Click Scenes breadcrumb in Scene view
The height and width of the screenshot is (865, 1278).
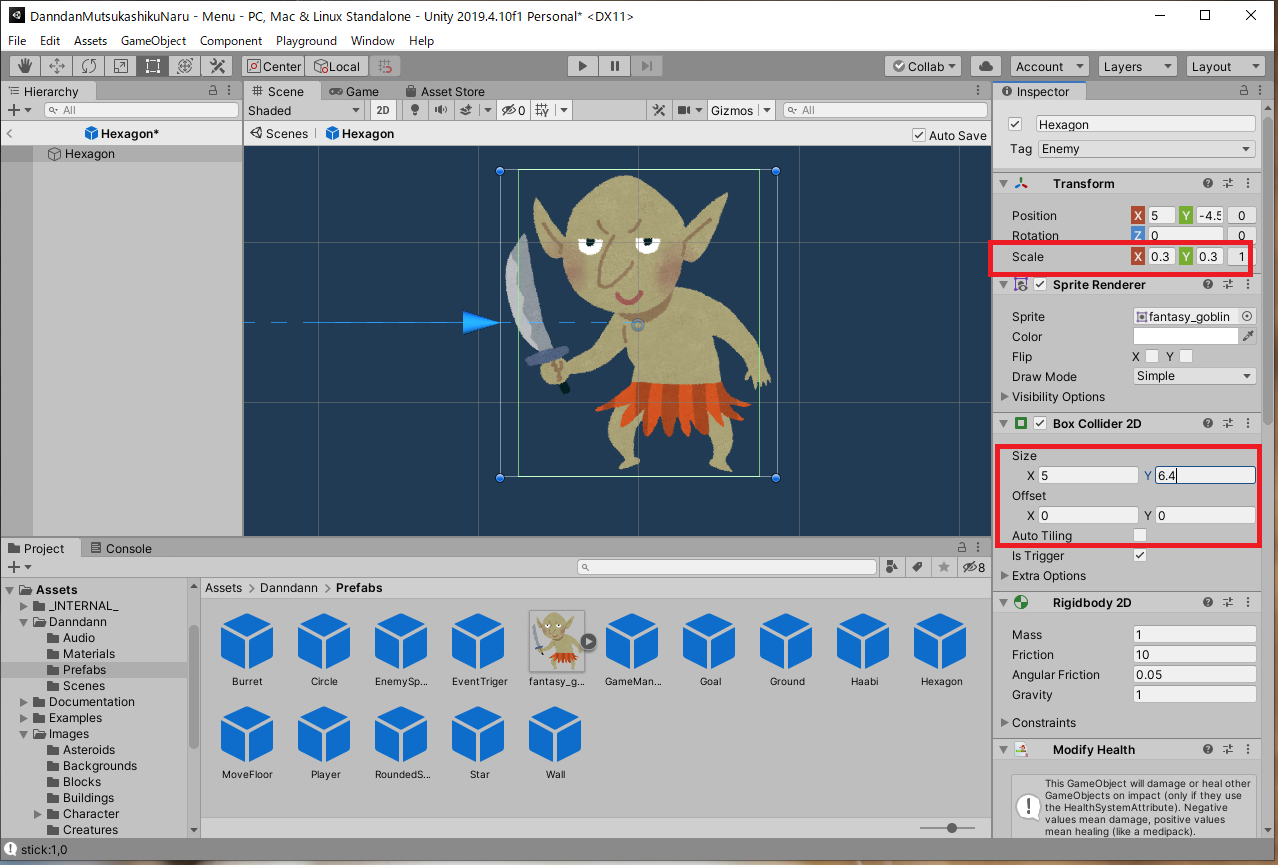coord(279,133)
